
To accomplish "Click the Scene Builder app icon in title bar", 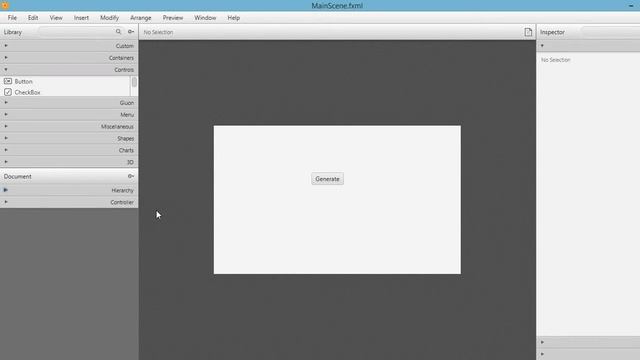I will pos(5,5).
